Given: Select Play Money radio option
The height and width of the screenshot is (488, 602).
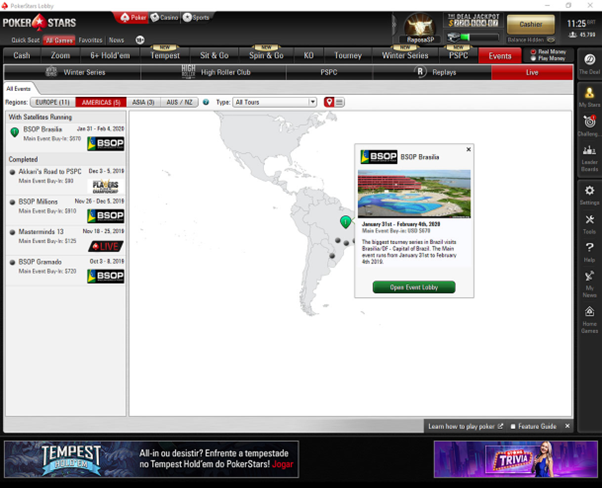Looking at the screenshot, I should click(533, 58).
